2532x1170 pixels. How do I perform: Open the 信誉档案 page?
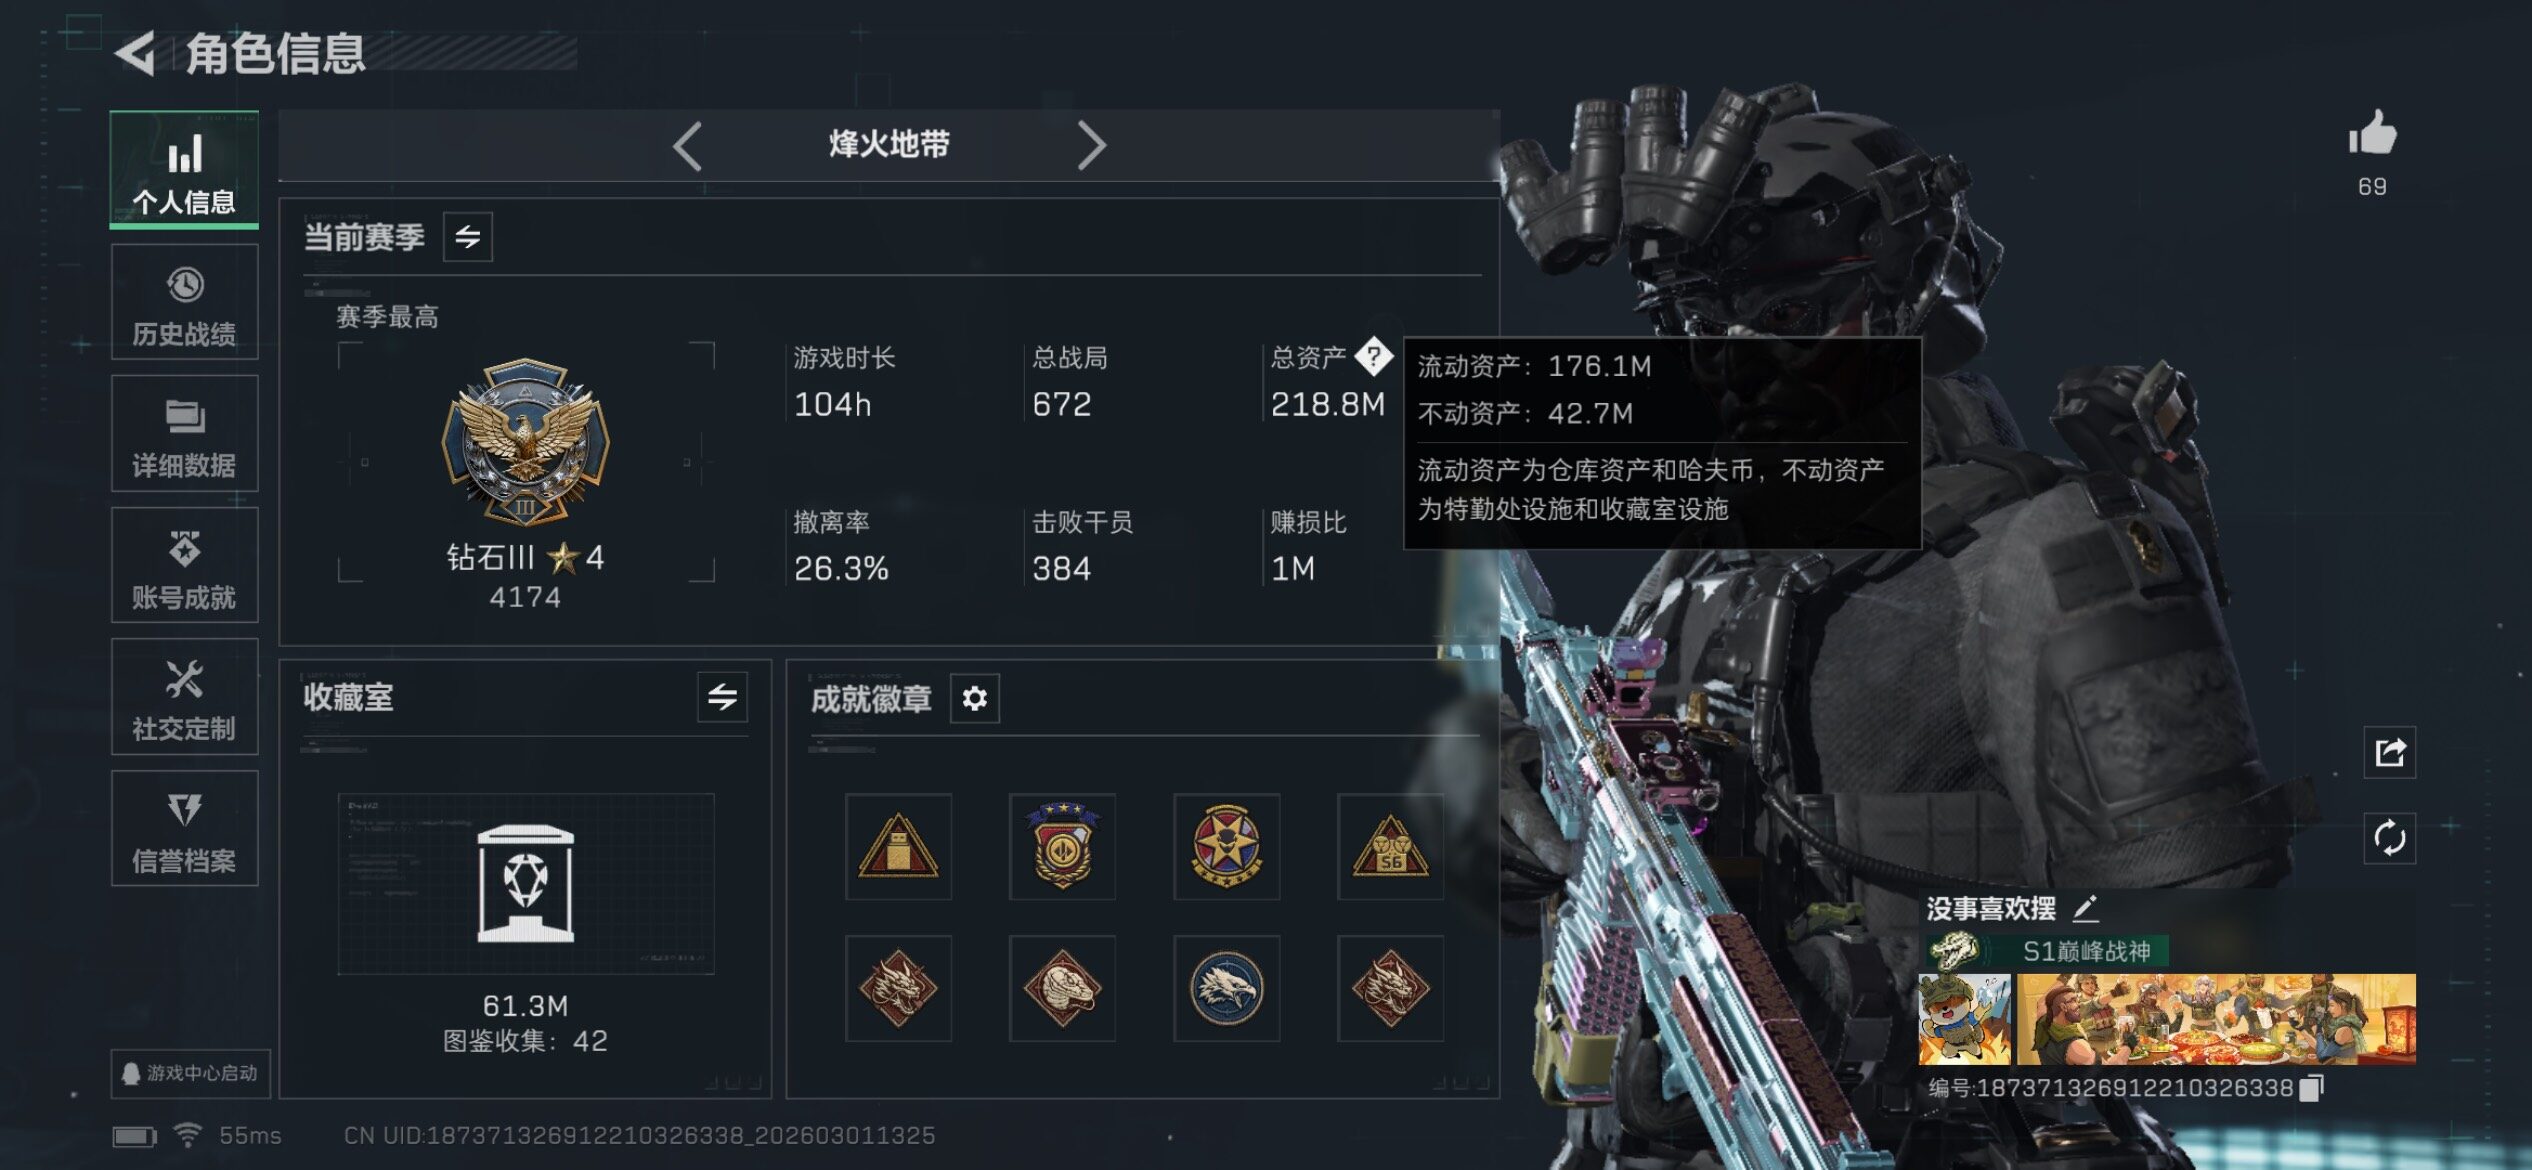pyautogui.click(x=184, y=828)
